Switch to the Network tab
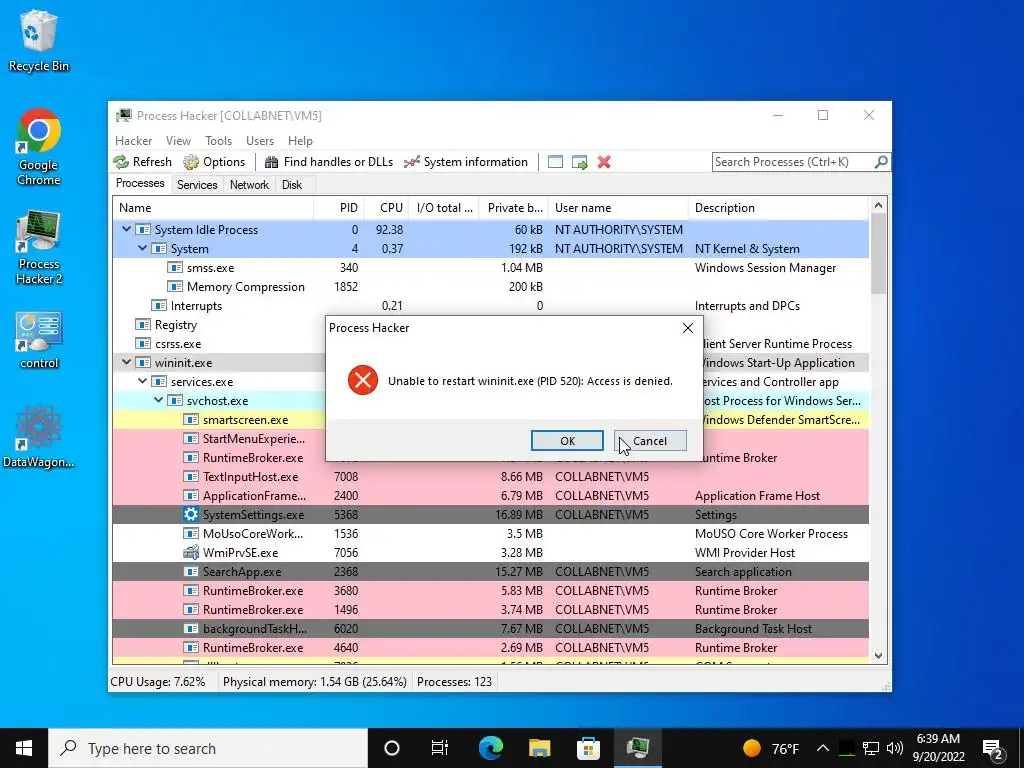Screen dimensions: 1024x768 pyautogui.click(x=249, y=185)
